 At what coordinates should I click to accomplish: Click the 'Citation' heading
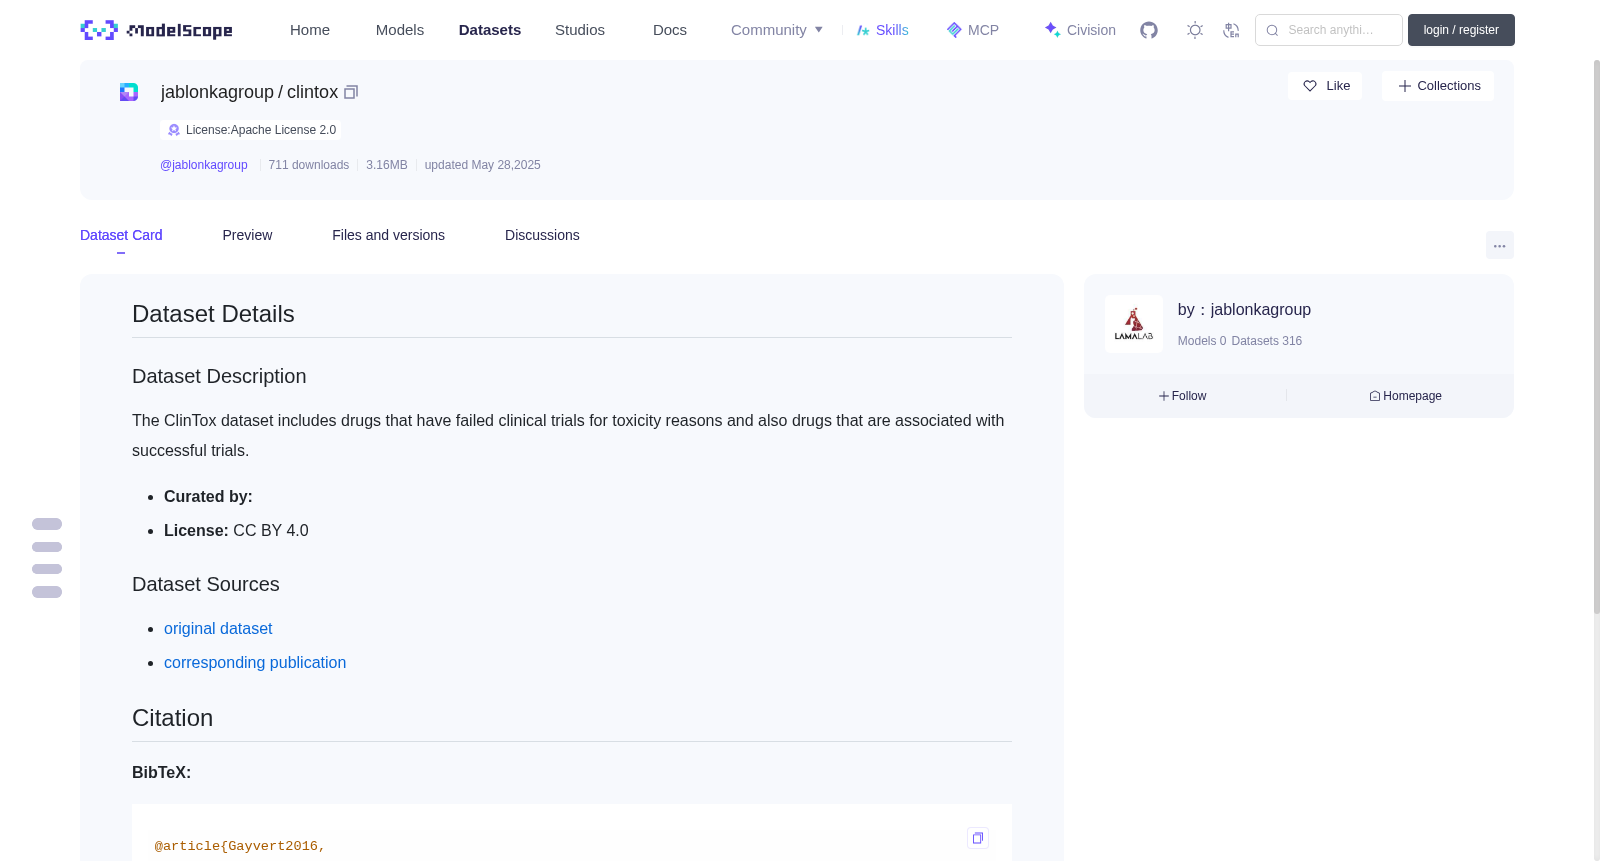click(172, 718)
